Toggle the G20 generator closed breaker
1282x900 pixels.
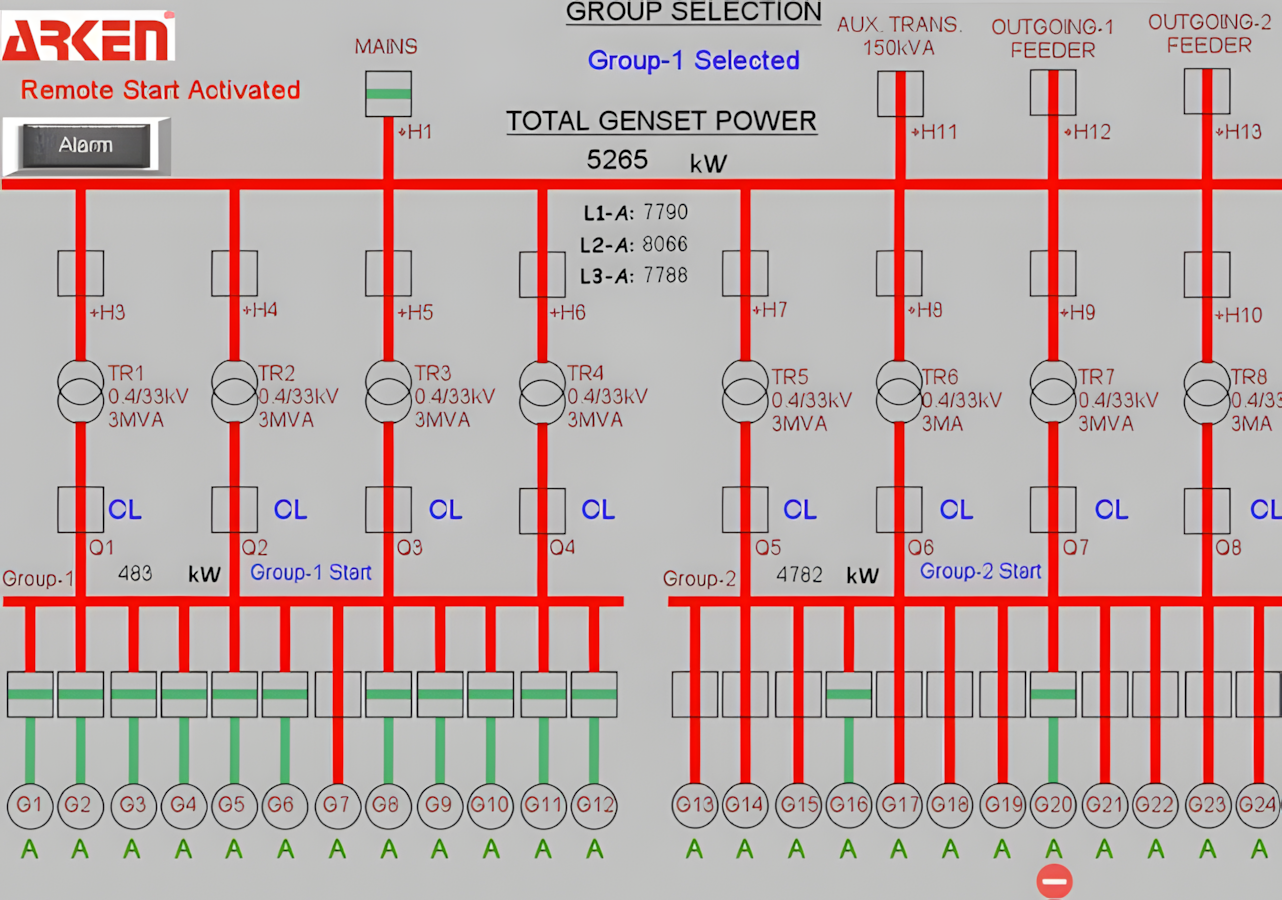(x=1053, y=694)
